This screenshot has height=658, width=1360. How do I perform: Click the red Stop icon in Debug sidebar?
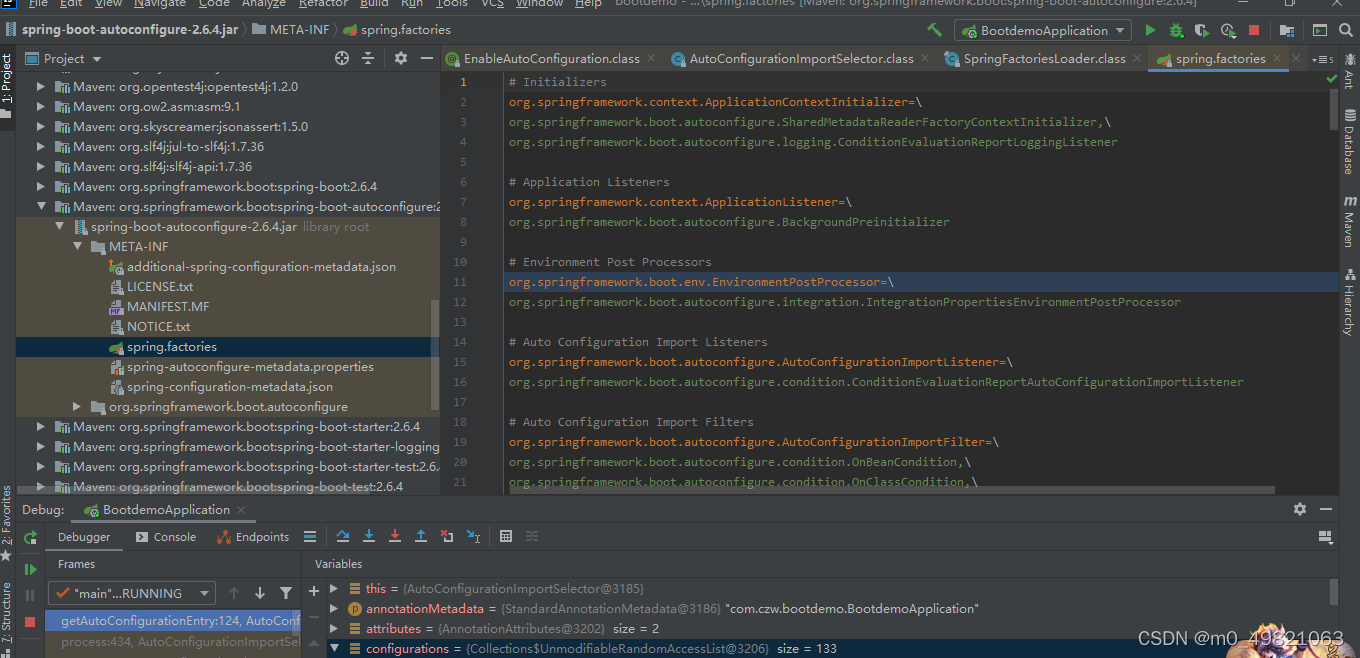pyautogui.click(x=30, y=621)
